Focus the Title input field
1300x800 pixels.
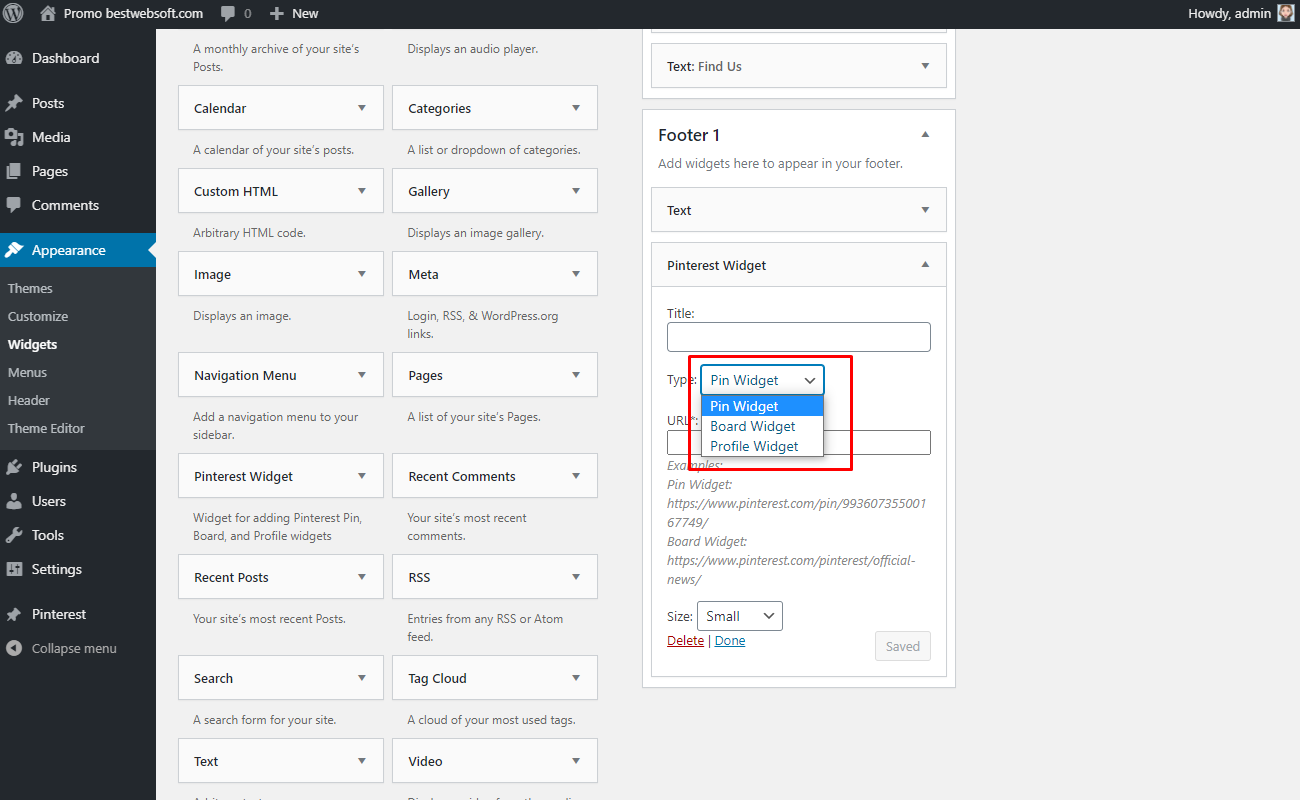pyautogui.click(x=799, y=337)
